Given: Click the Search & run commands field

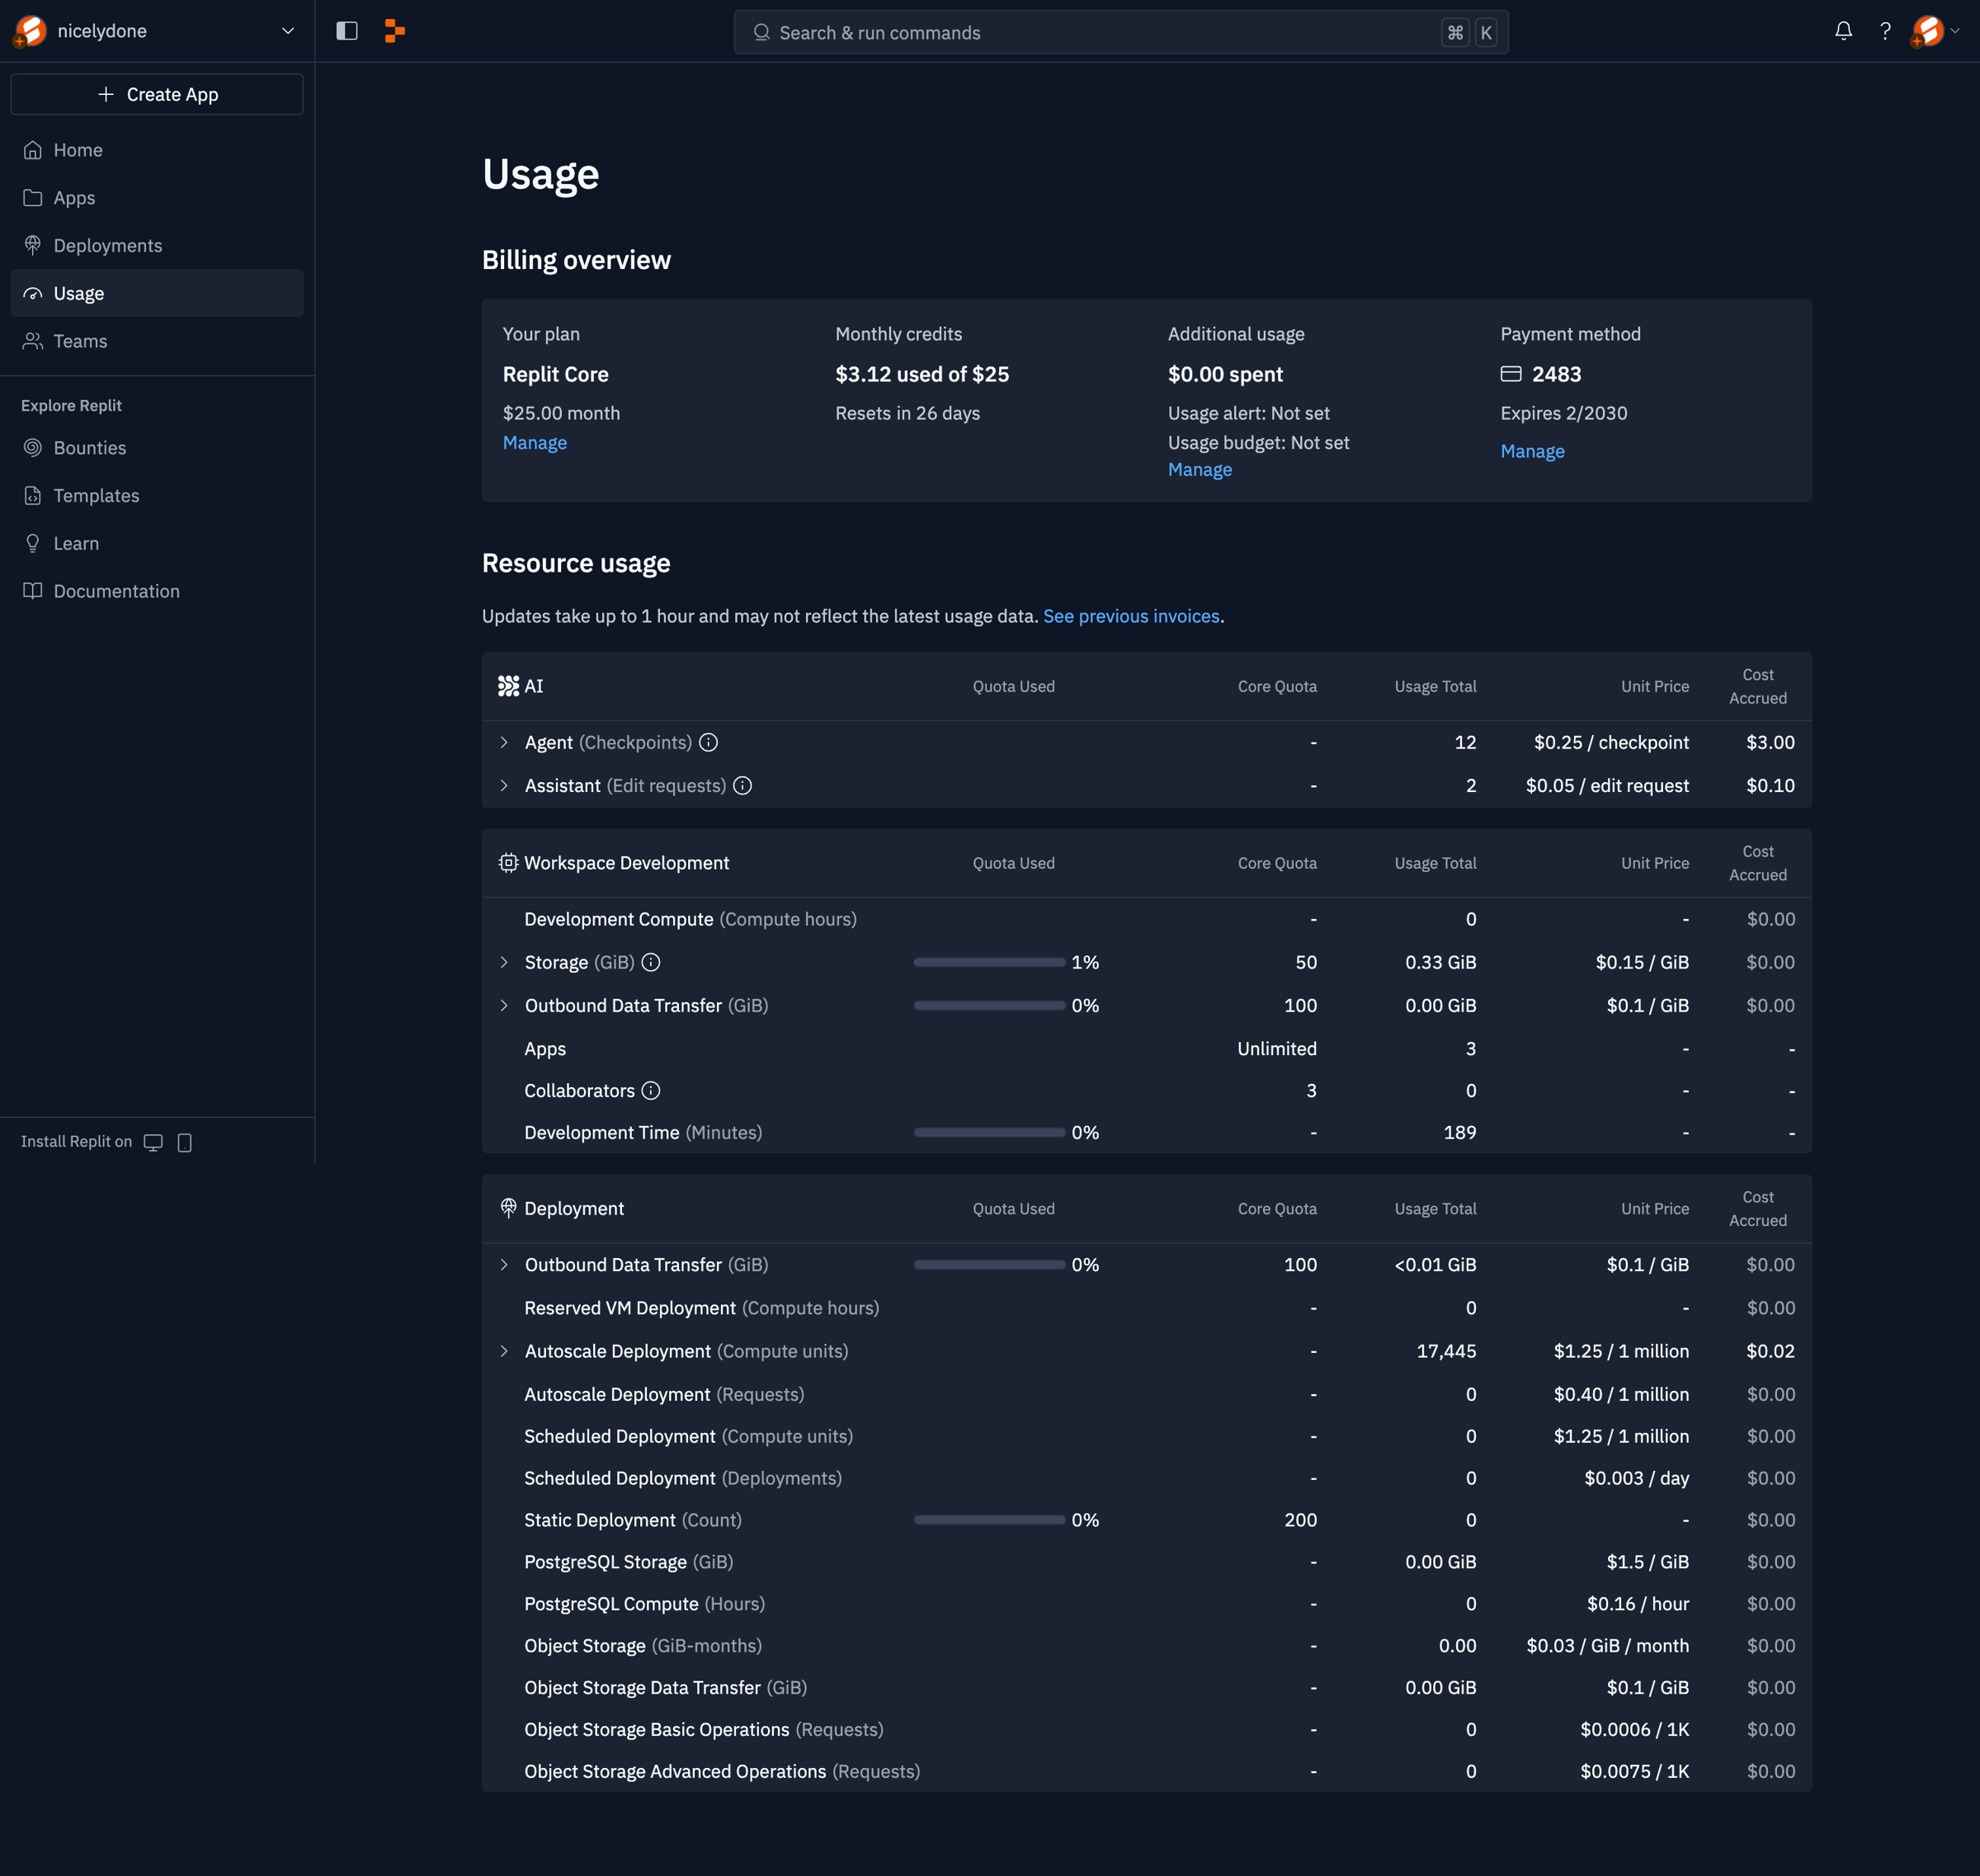Looking at the screenshot, I should (1121, 32).
